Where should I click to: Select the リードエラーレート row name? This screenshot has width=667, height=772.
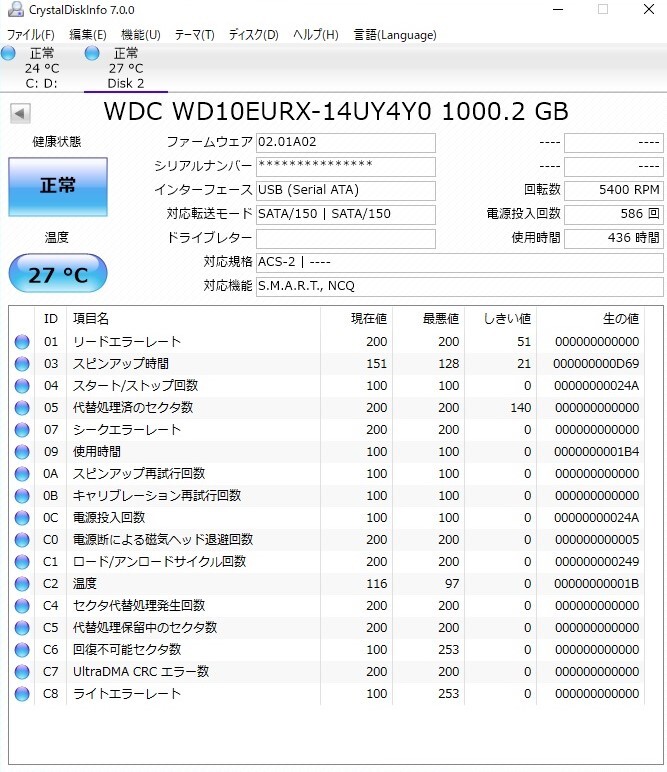[x=127, y=342]
